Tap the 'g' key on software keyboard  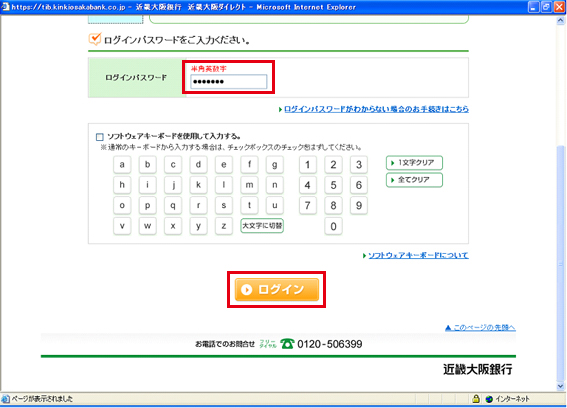point(275,165)
